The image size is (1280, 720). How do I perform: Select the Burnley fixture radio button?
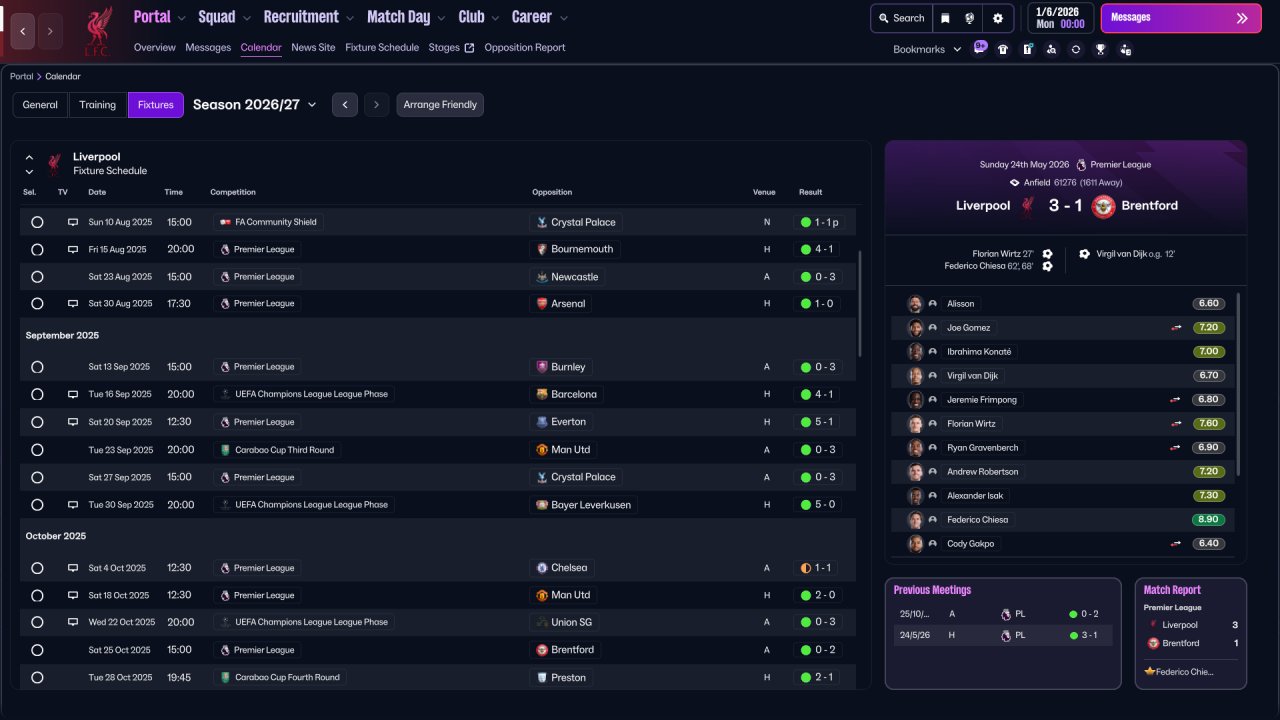(37, 367)
